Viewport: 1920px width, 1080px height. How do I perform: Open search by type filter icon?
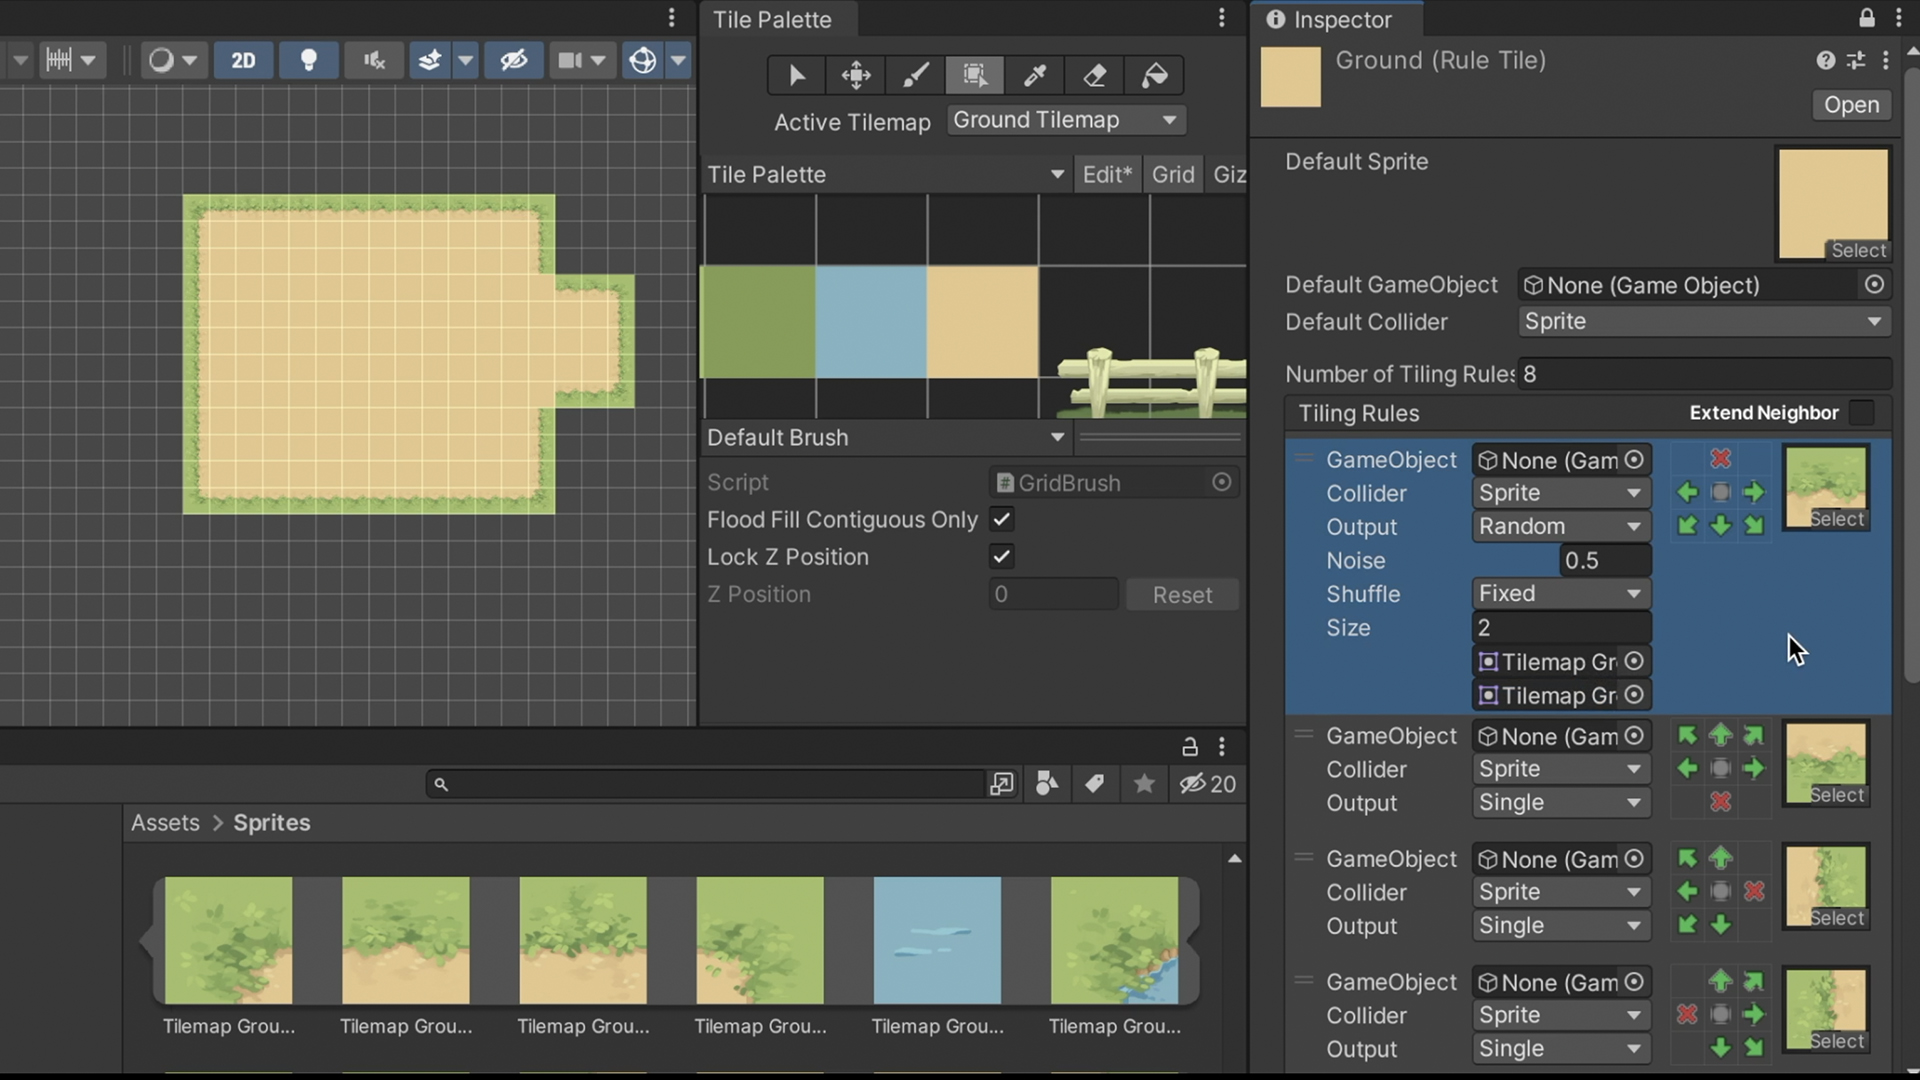click(x=1046, y=784)
